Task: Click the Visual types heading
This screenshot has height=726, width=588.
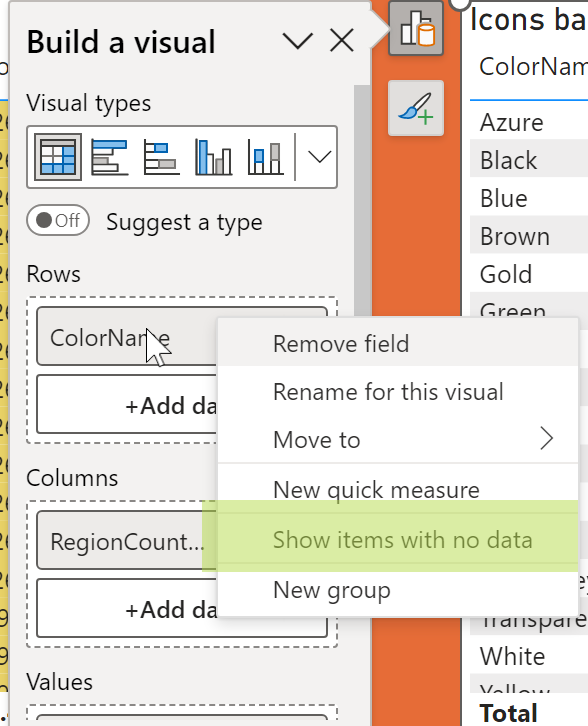Action: click(88, 103)
